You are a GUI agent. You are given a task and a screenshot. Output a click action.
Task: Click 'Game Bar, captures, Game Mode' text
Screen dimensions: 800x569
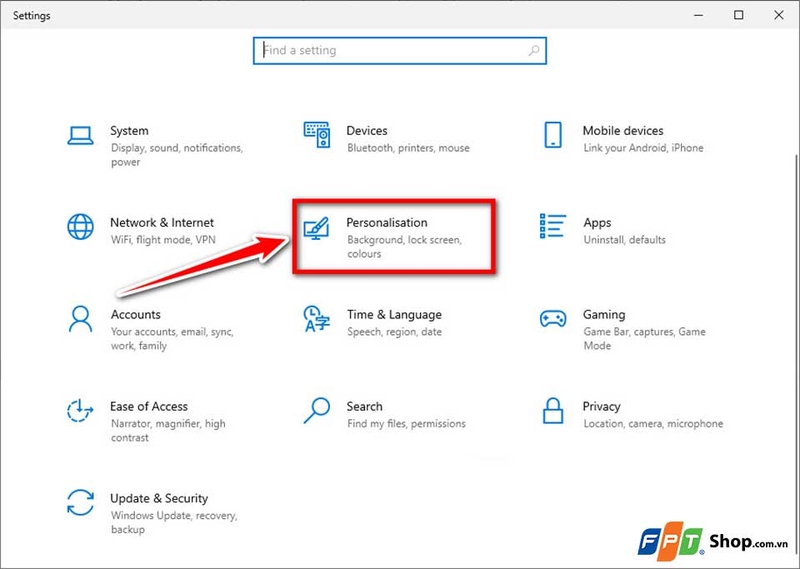(644, 339)
